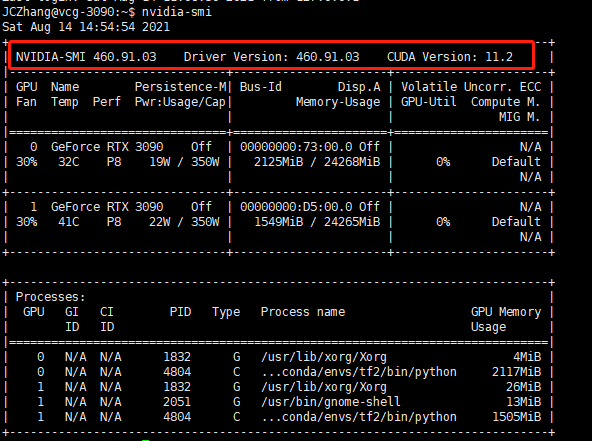The width and height of the screenshot is (592, 441).
Task: Select the 'Pwr:Usage/Cap' header
Action: coord(180,102)
